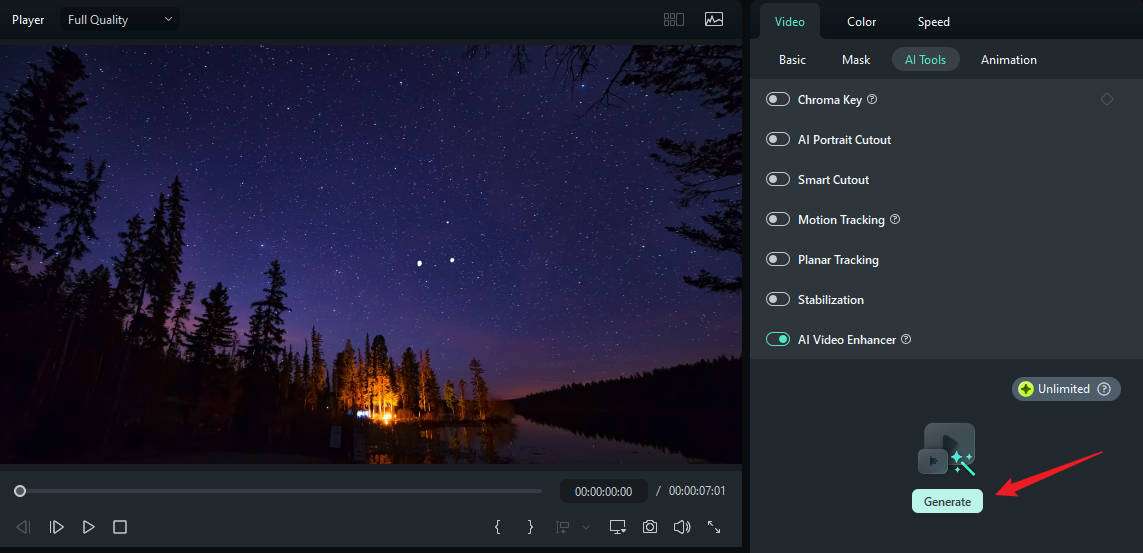Take a snapshot with camera icon

coord(649,527)
